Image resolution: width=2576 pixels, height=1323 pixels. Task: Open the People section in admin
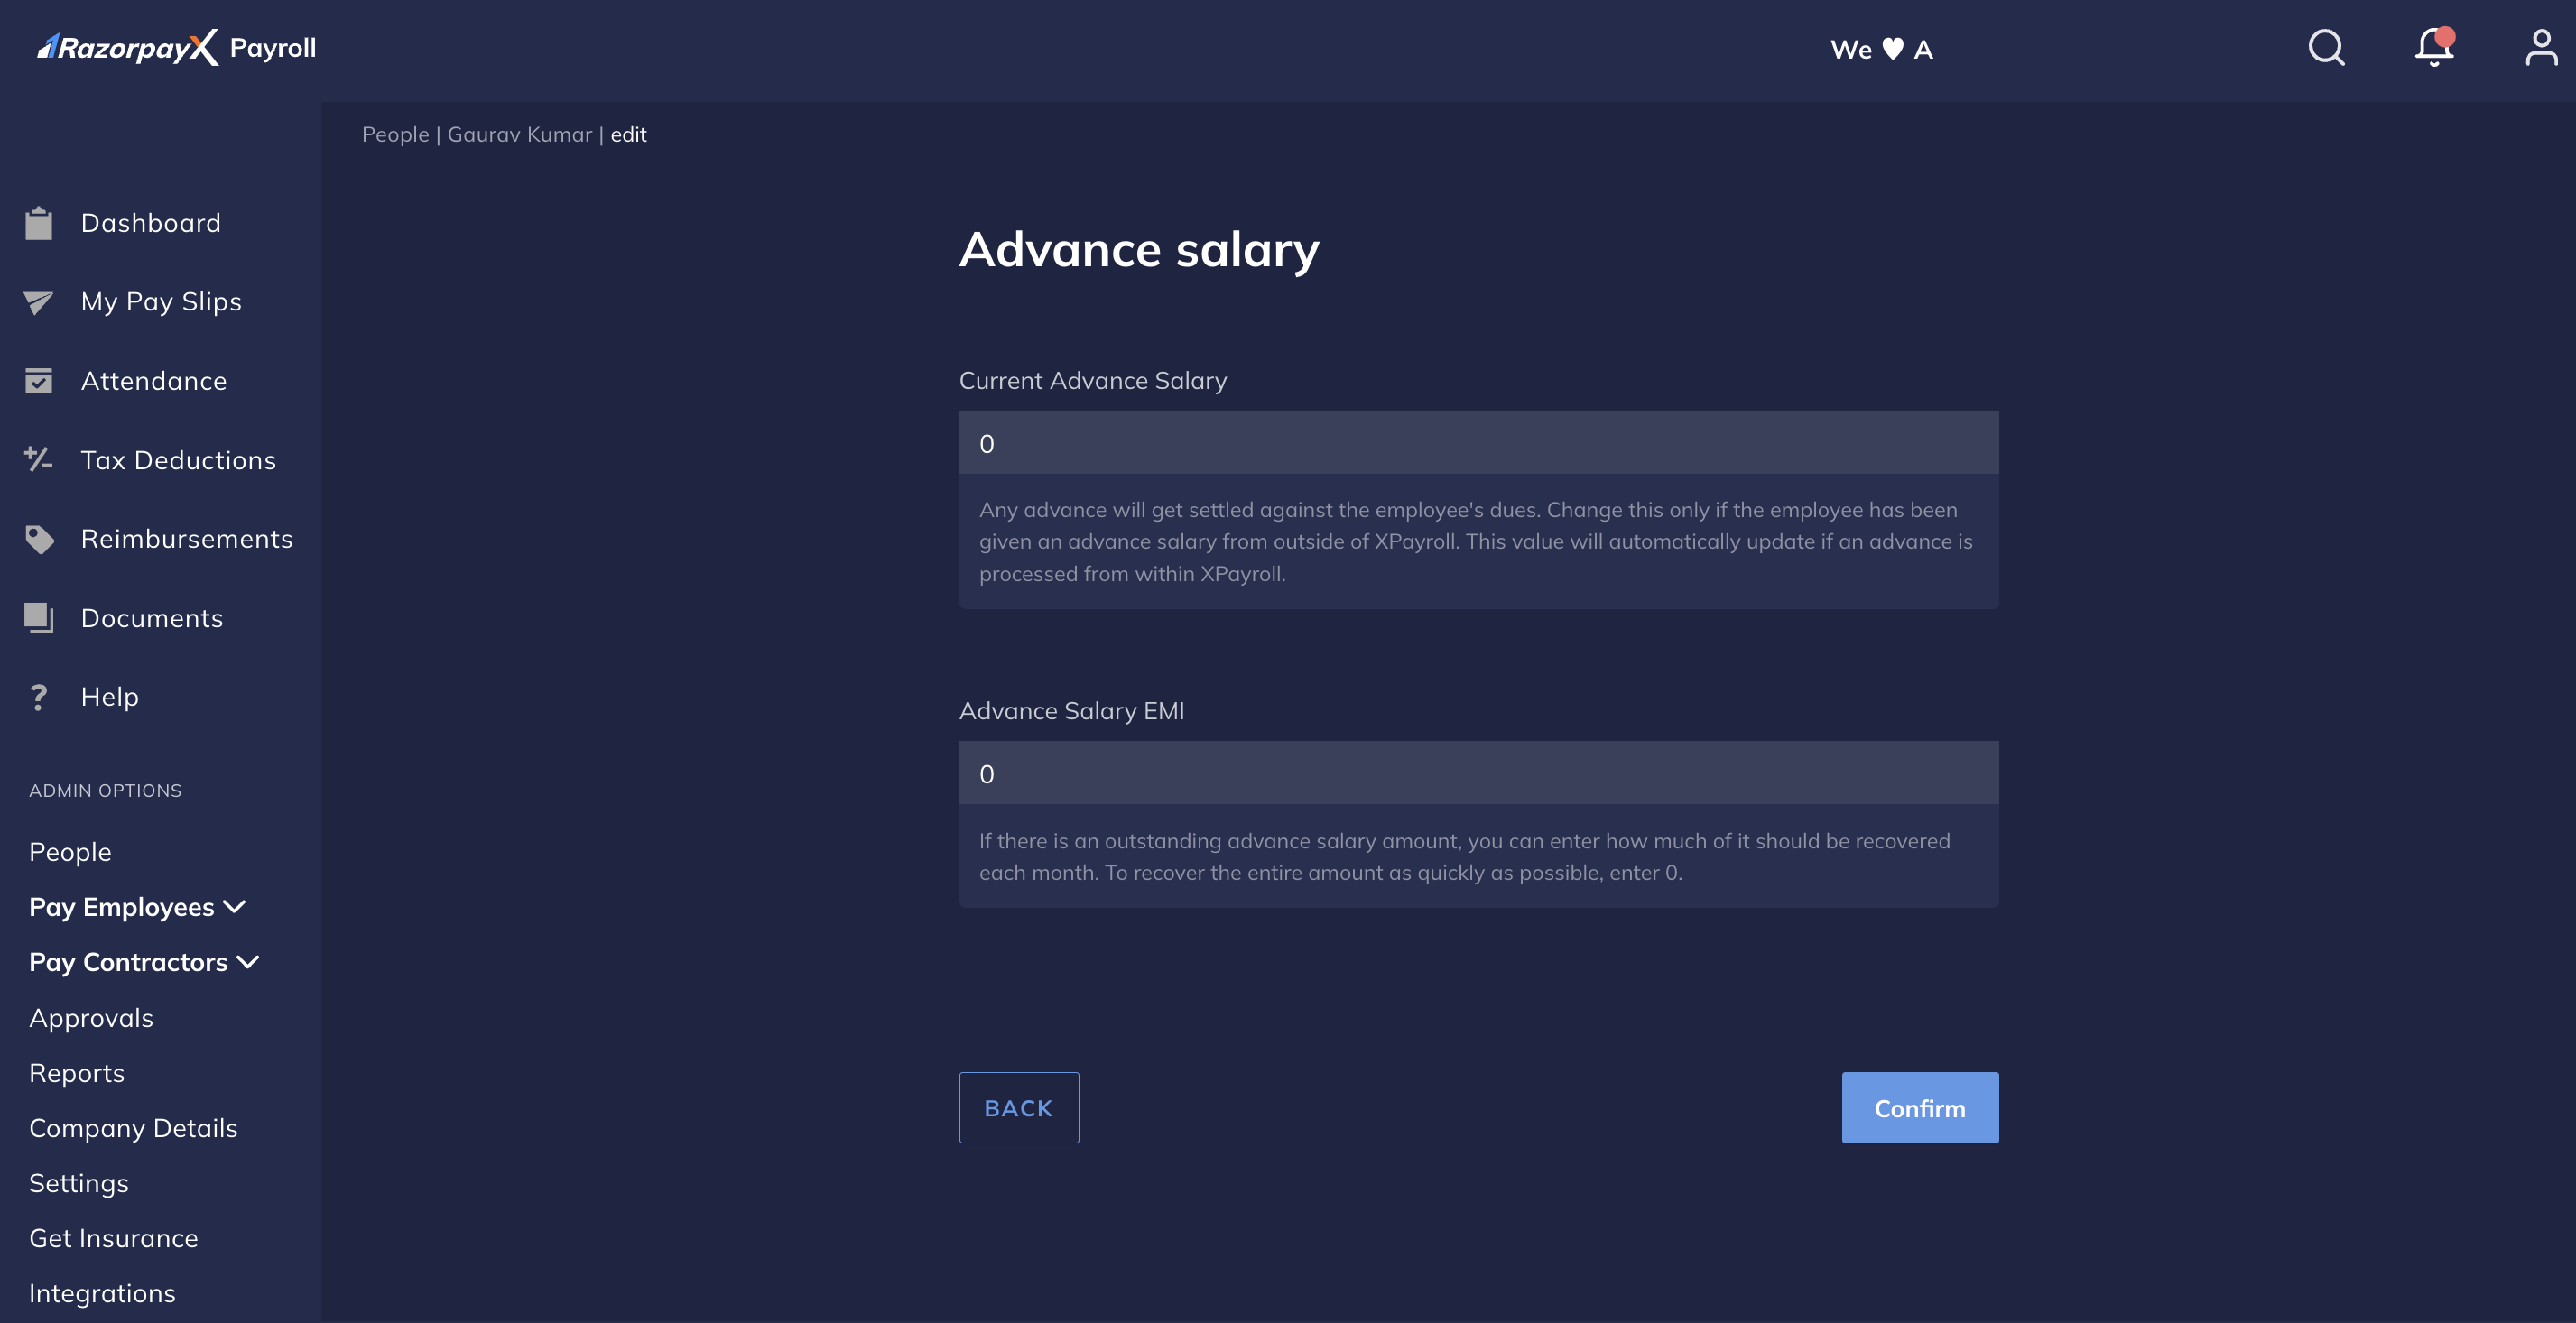[x=69, y=850]
